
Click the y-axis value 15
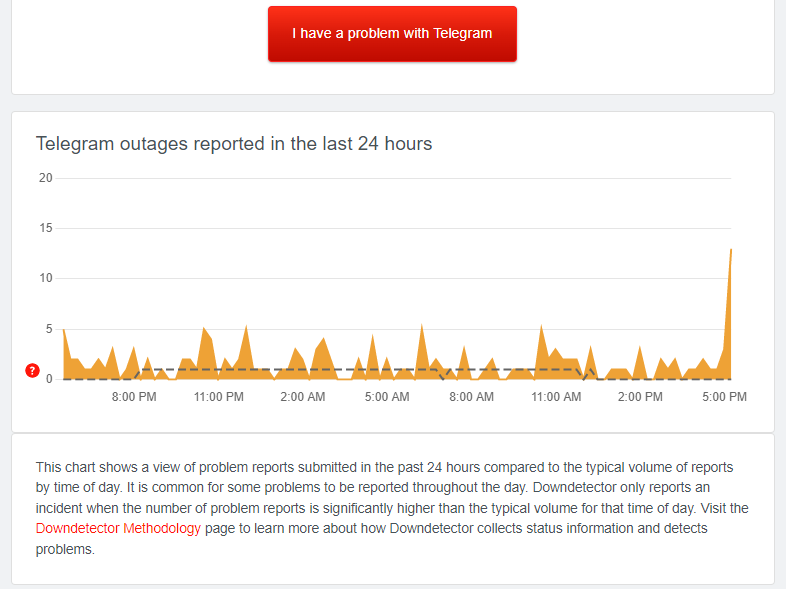[x=46, y=228]
